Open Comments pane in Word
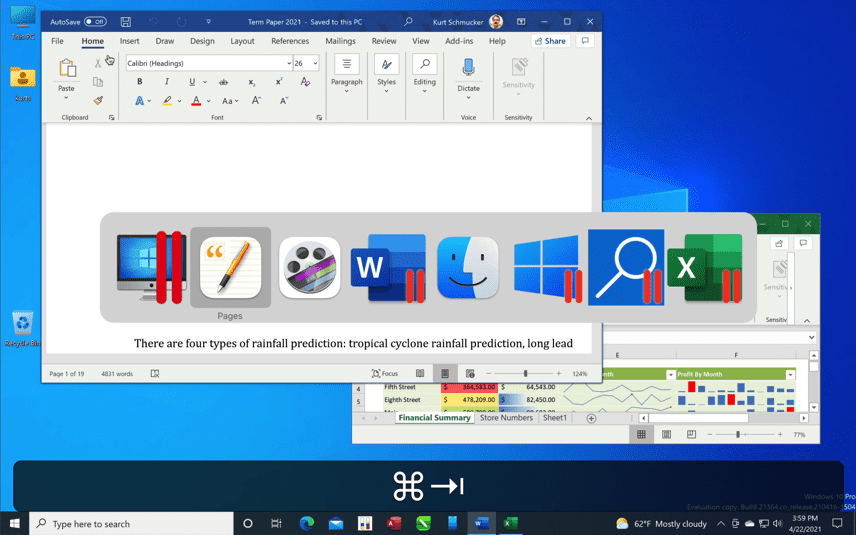The width and height of the screenshot is (856, 535). (585, 41)
